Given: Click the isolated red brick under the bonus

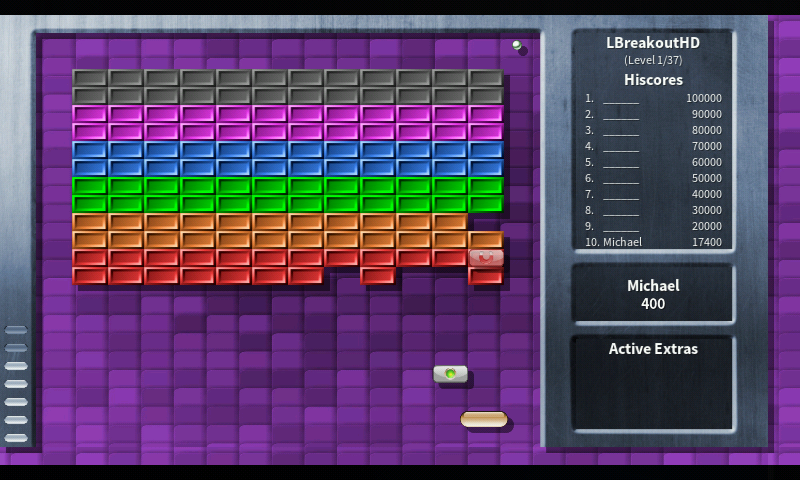Looking at the screenshot, I should click(486, 276).
